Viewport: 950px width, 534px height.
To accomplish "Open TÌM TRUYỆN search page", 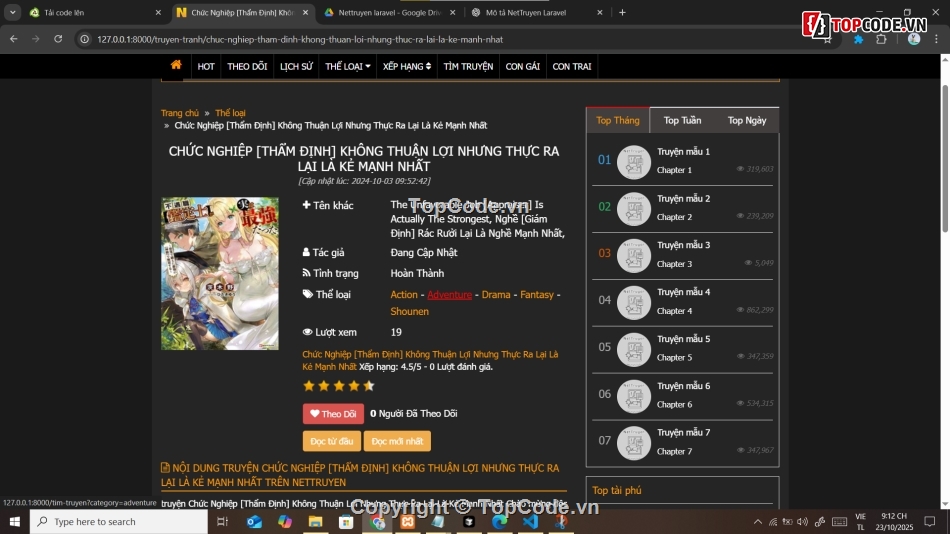I will tap(468, 67).
